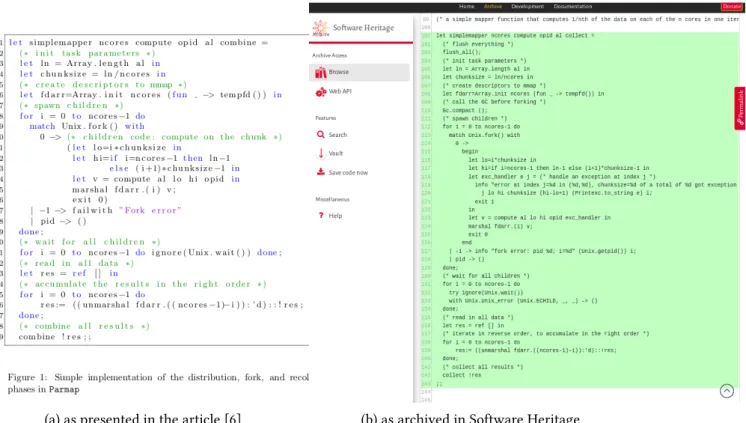Click the 'Archive Access' section heading
Viewport: 746px width, 423px height.
point(330,55)
